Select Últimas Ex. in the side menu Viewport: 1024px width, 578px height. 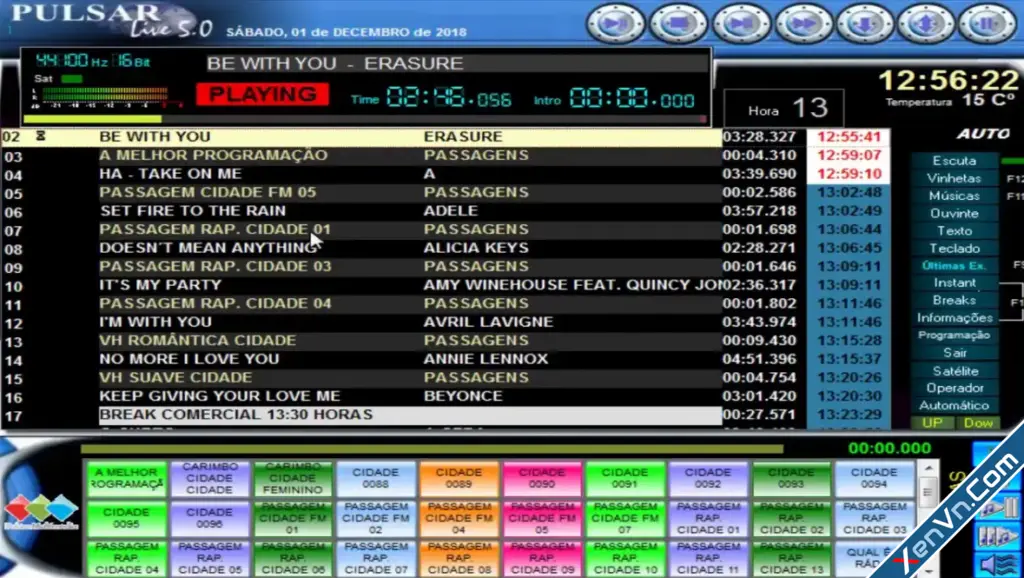pyautogui.click(x=954, y=266)
